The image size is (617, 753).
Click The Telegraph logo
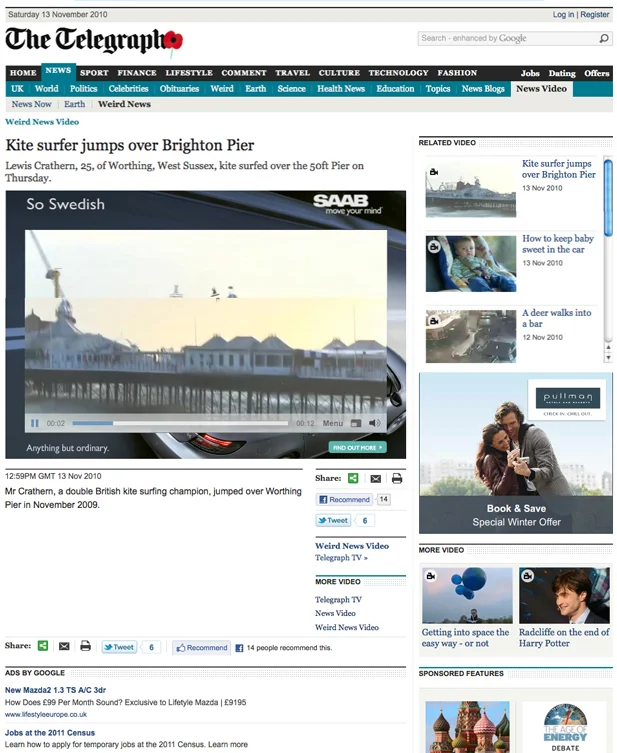tap(94, 41)
